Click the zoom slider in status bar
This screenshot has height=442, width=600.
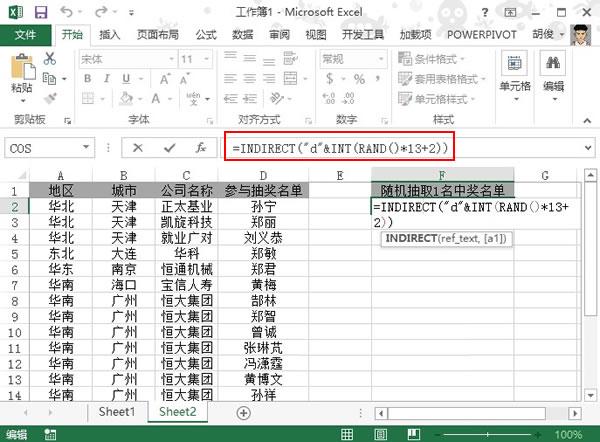click(x=487, y=435)
